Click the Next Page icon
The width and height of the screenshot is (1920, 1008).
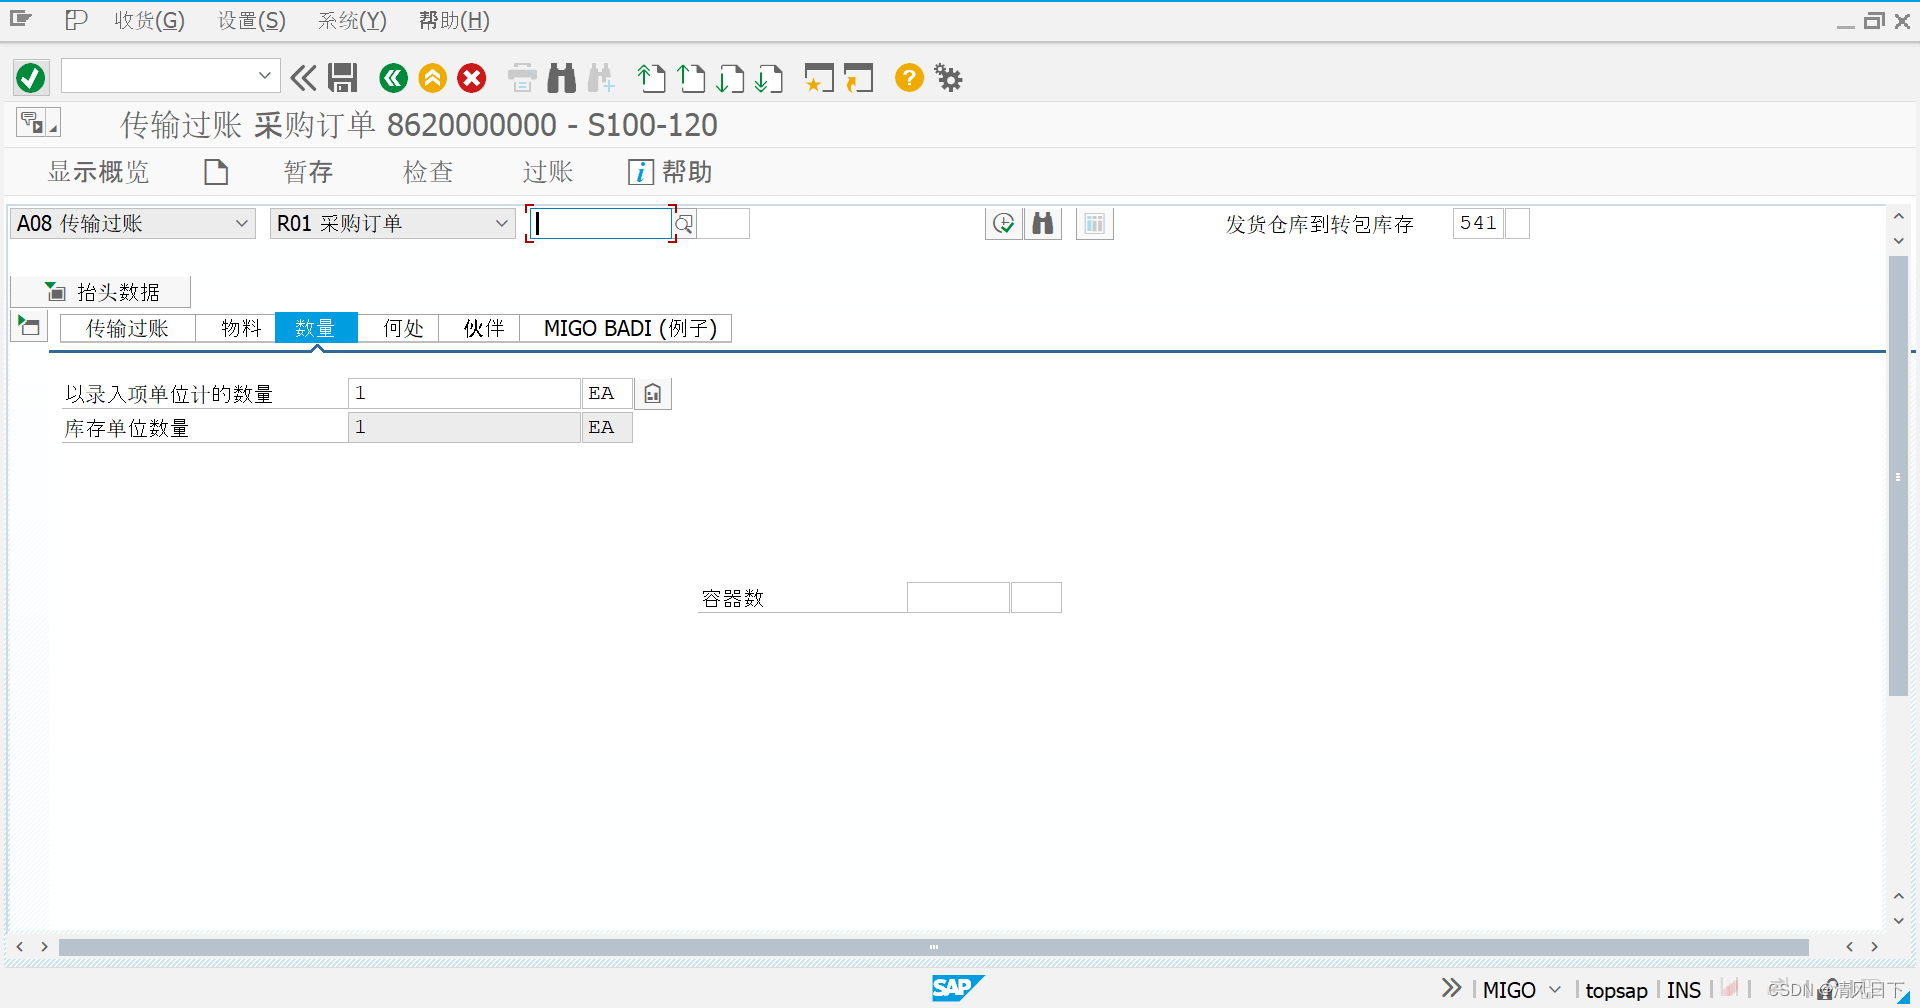[730, 77]
